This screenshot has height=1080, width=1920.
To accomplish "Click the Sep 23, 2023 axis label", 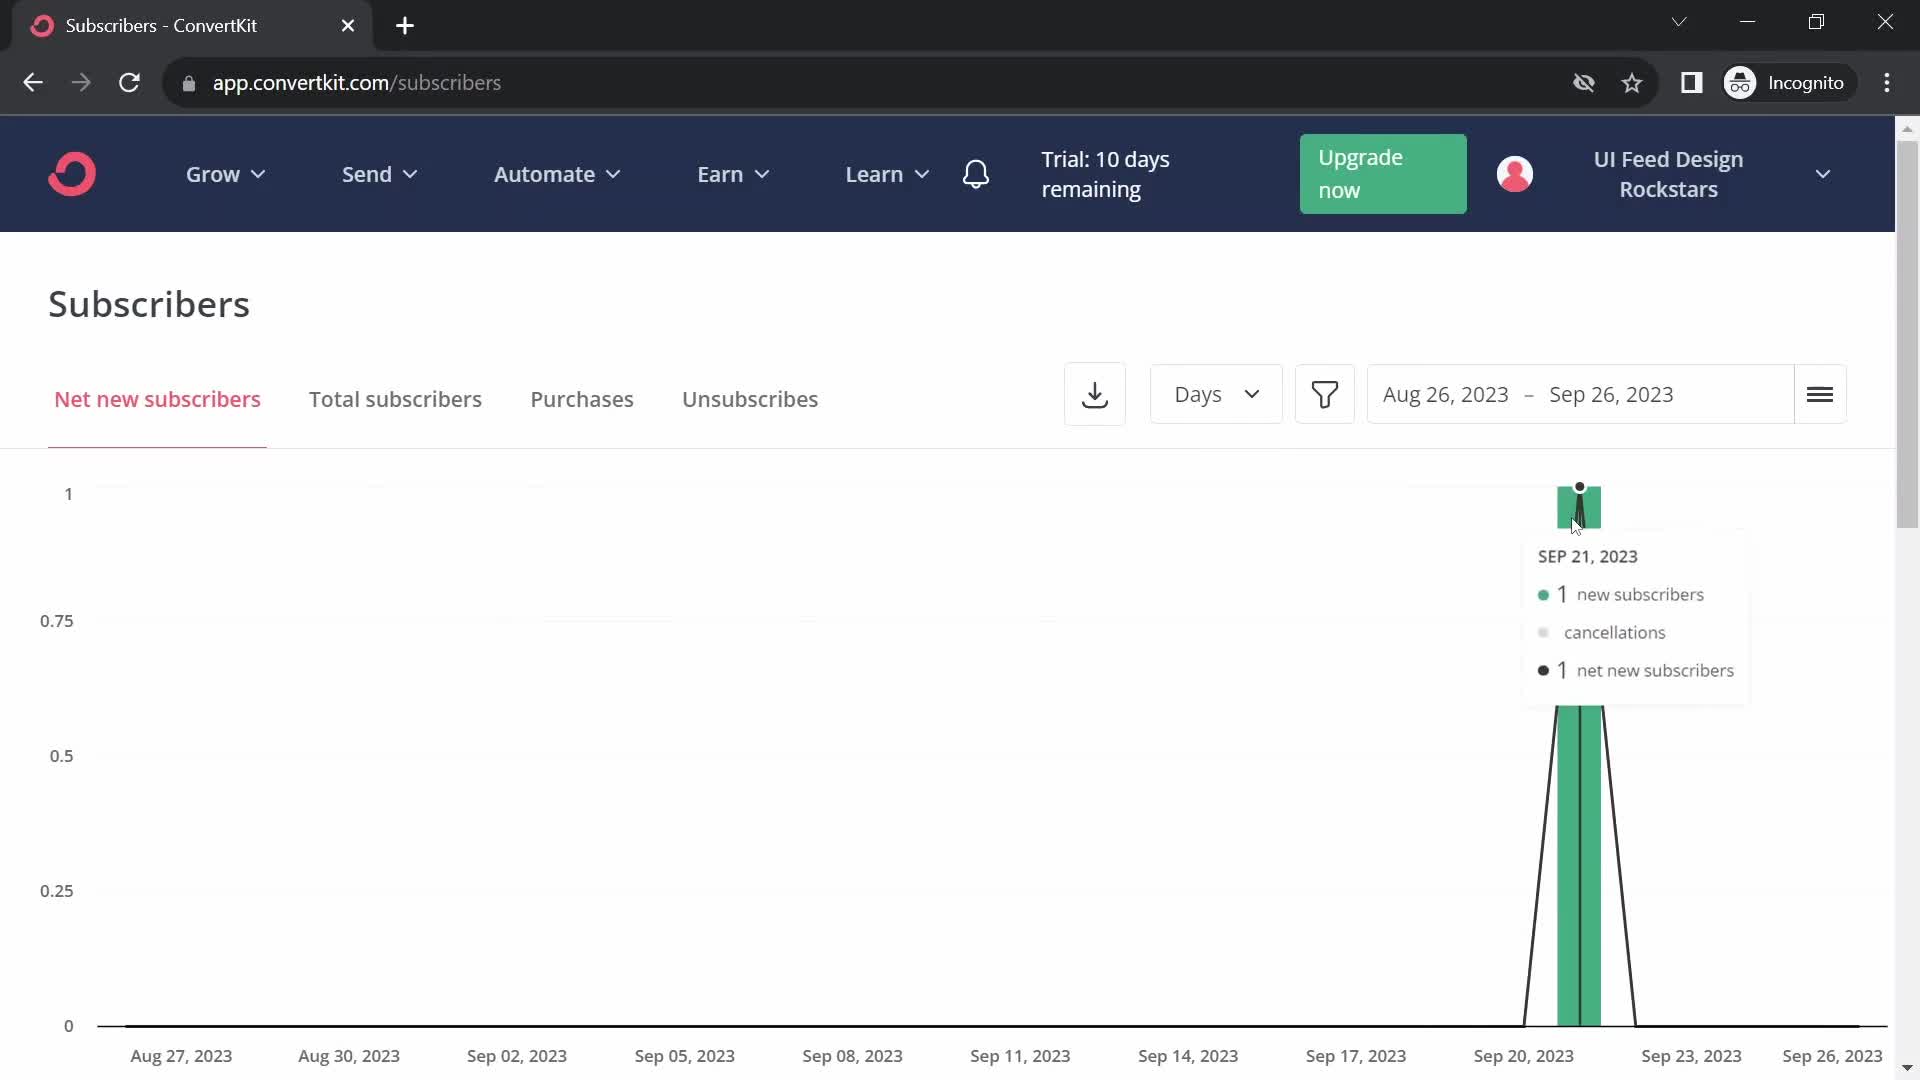I will coord(1691,1056).
